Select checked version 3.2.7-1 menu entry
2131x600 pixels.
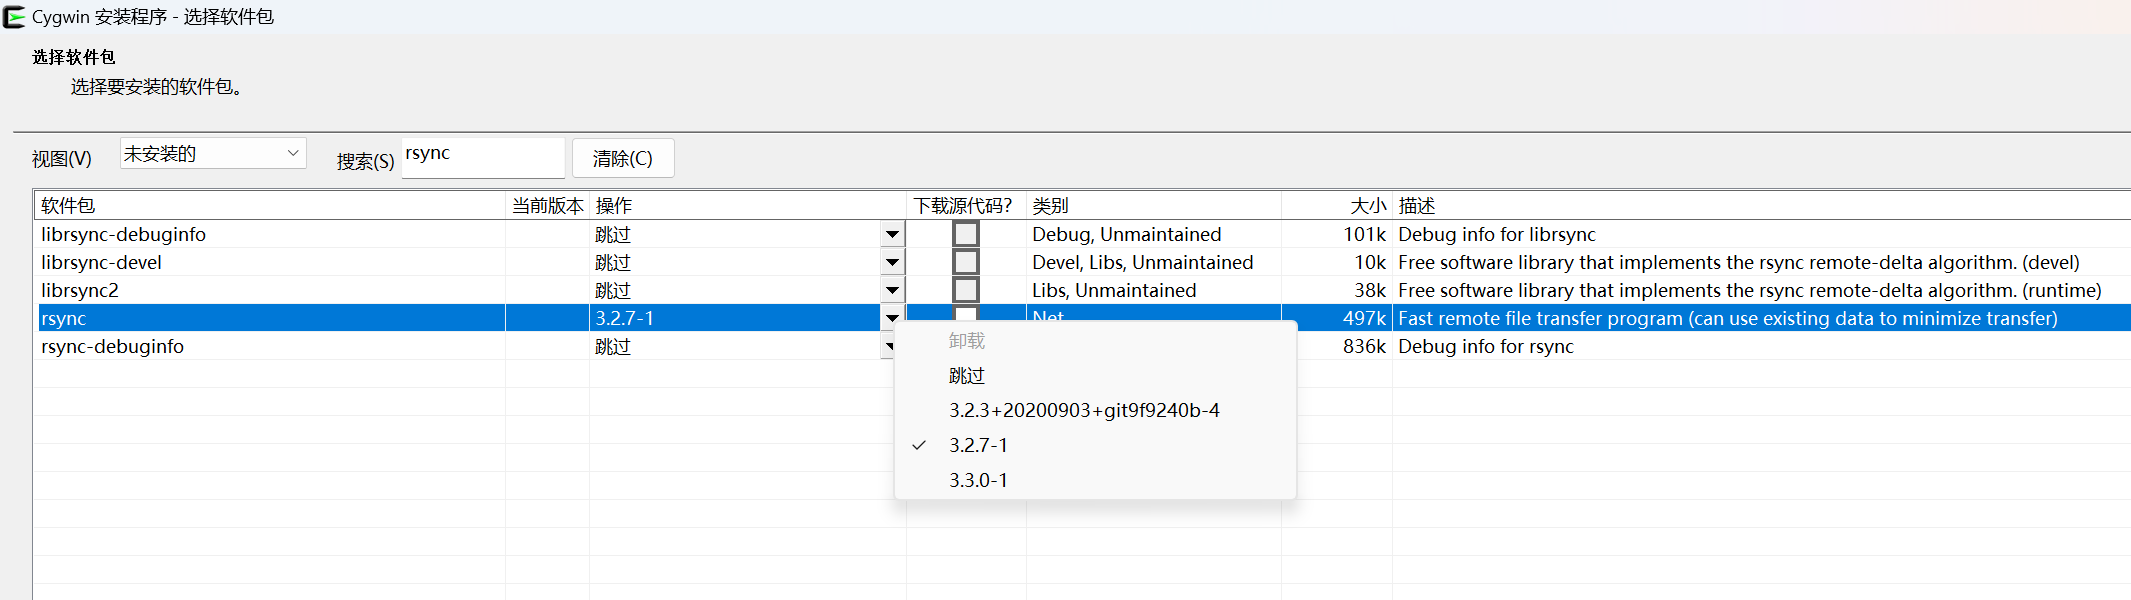click(978, 446)
